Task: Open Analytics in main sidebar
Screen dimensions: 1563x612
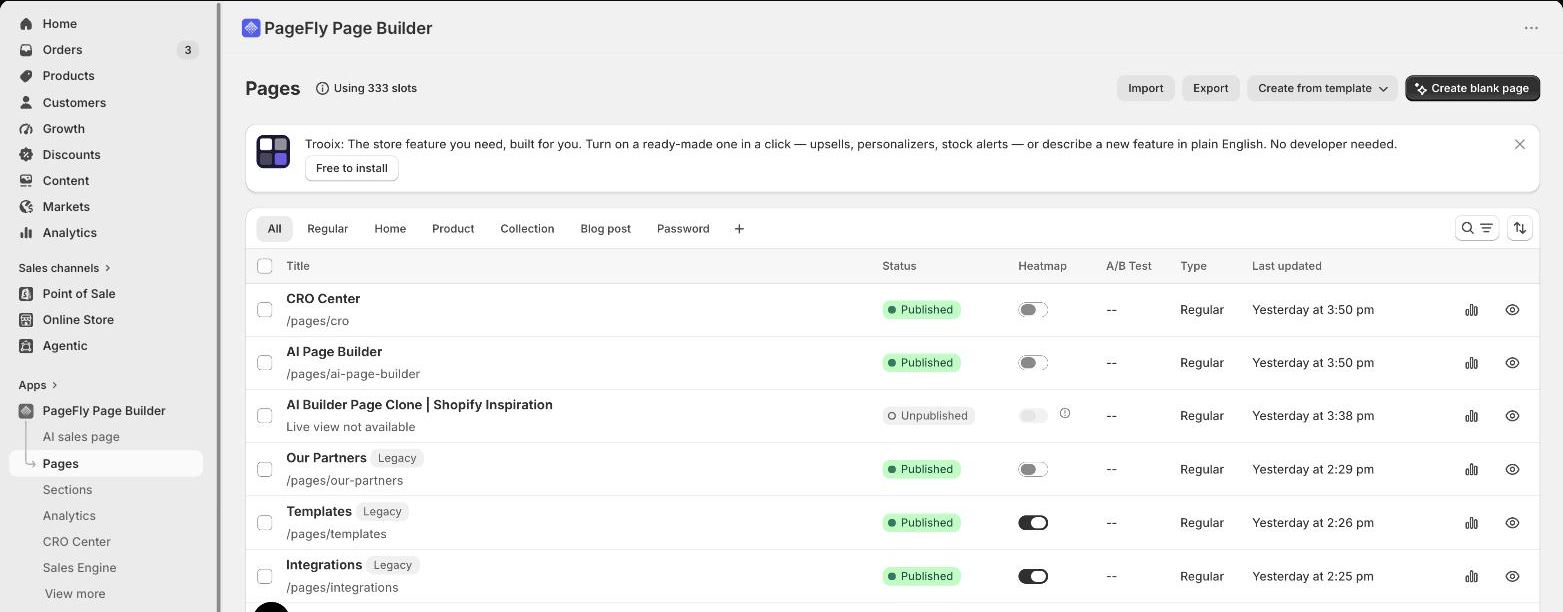Action: (x=69, y=232)
